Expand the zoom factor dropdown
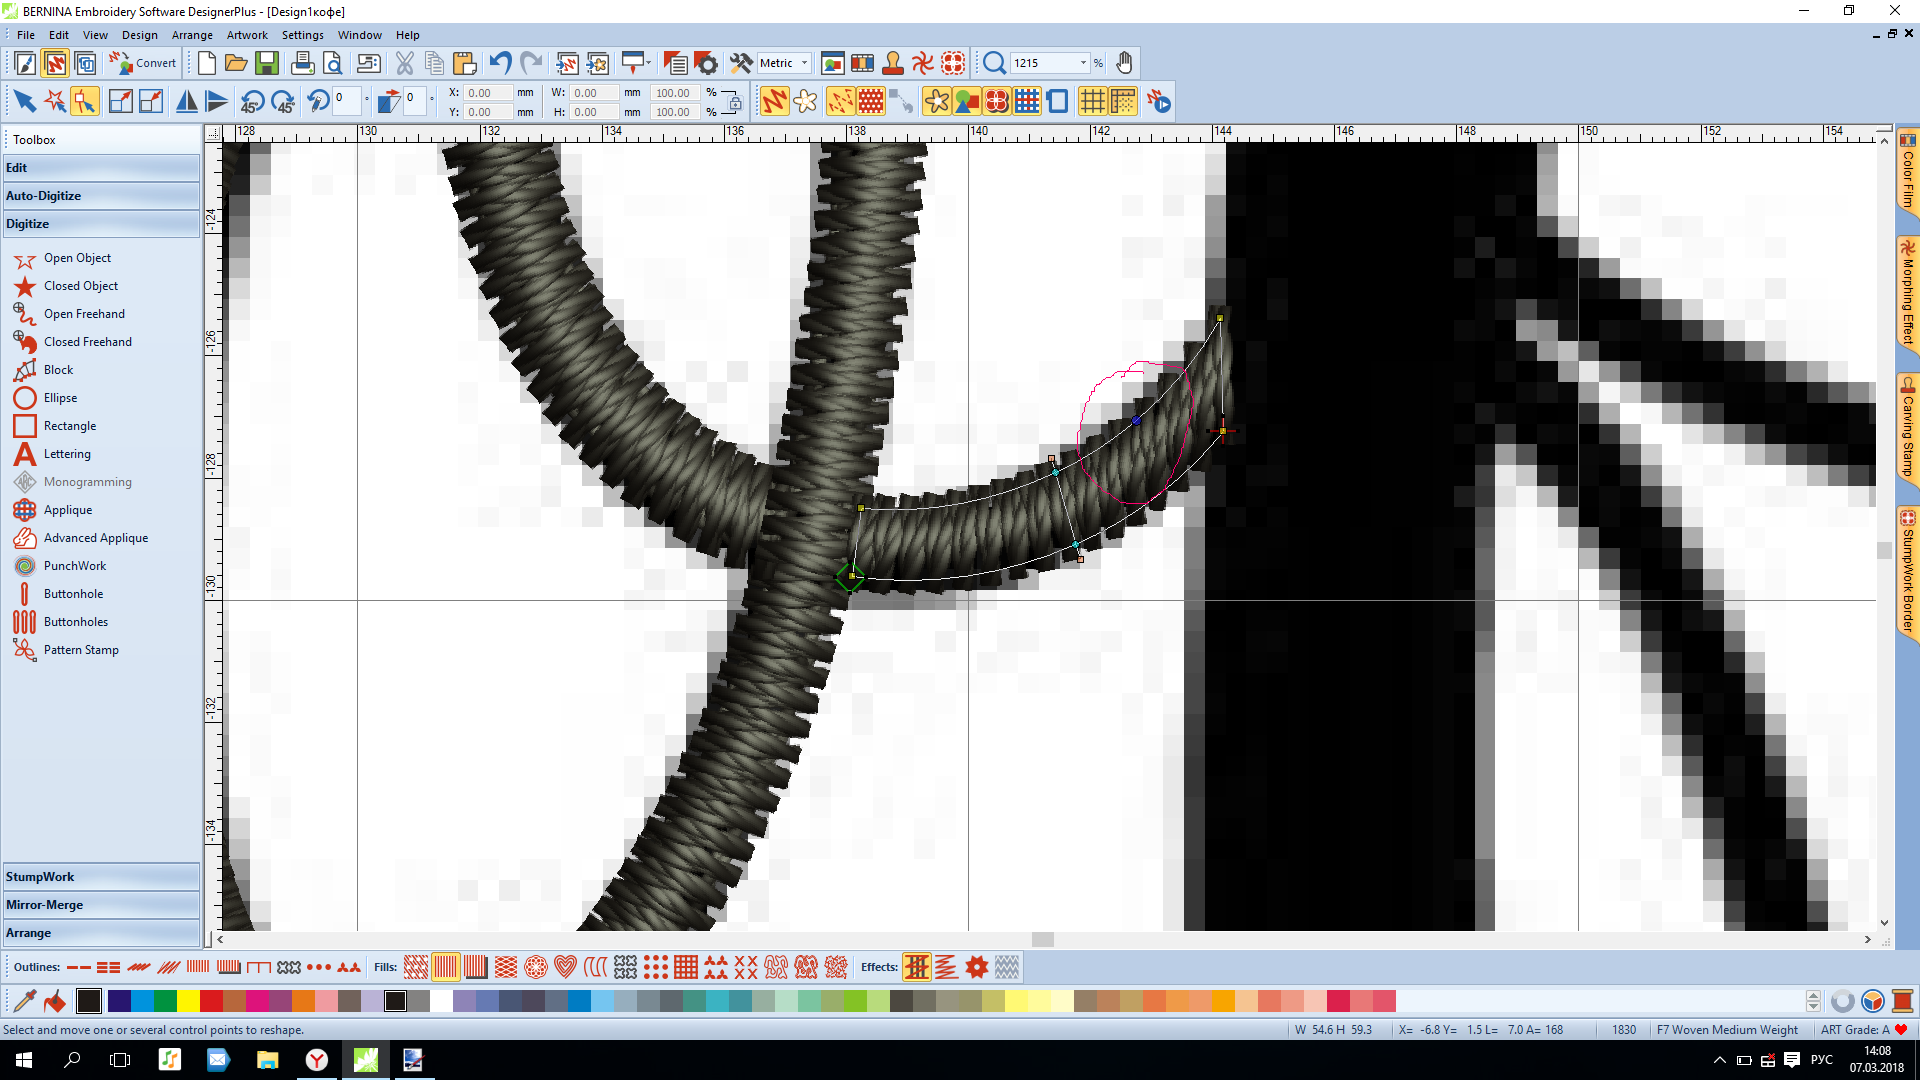 pos(1083,63)
